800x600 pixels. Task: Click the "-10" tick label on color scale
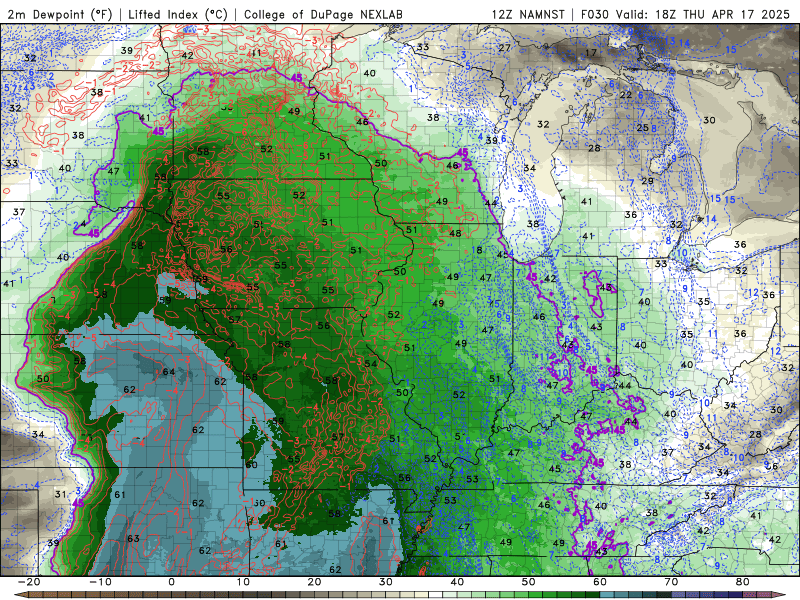[100, 582]
